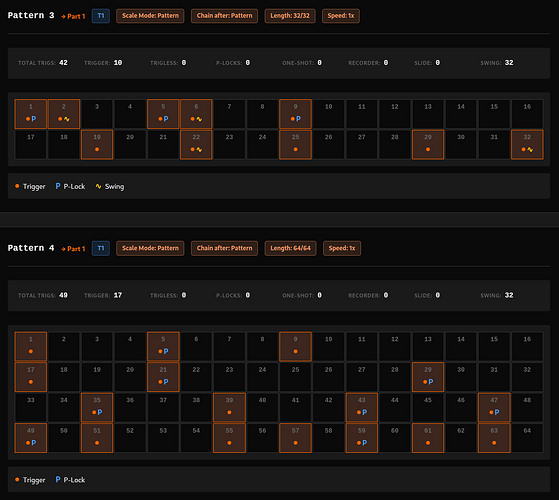The width and height of the screenshot is (559, 500).
Task: Click the P-Lock legend icon under Pattern 3
Action: (x=58, y=186)
